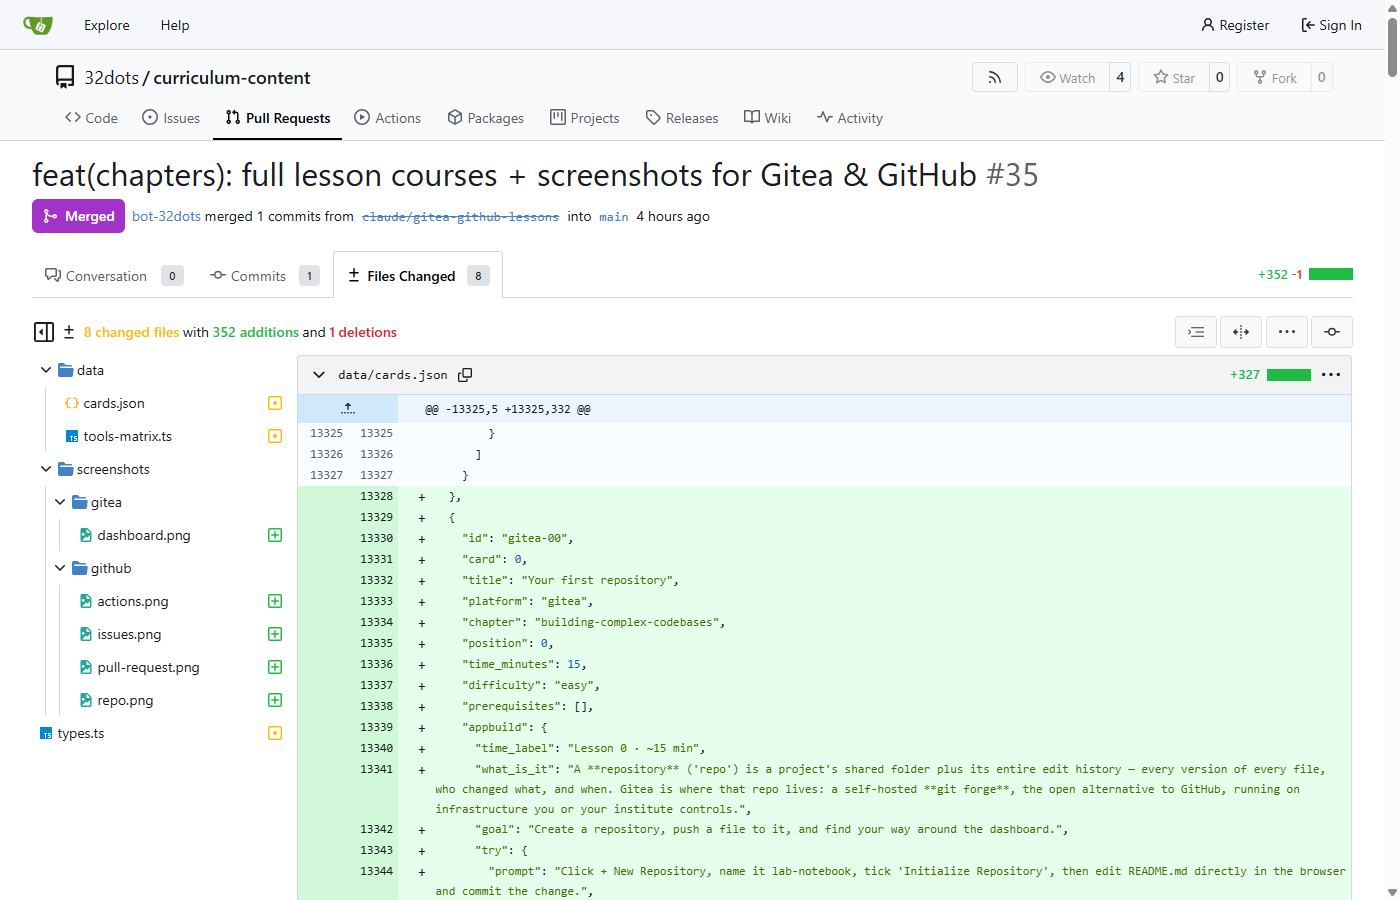Open the main branch link
This screenshot has height=900, width=1400.
coord(614,217)
